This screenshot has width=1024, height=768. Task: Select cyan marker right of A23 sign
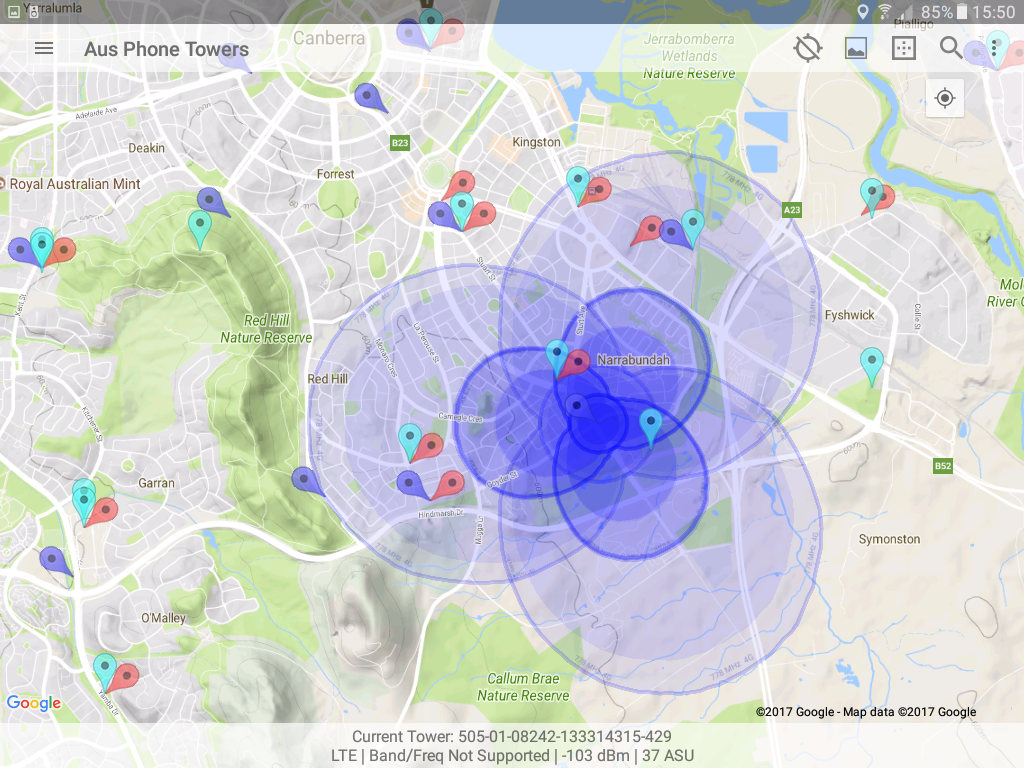tap(871, 195)
